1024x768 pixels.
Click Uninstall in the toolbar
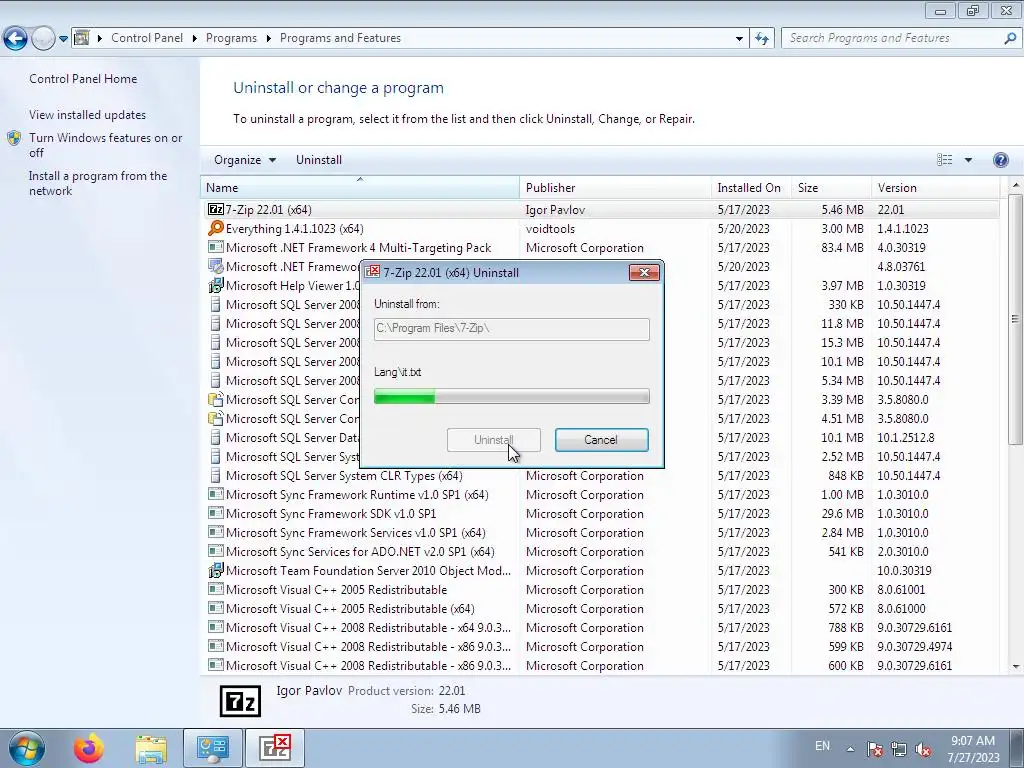click(319, 160)
